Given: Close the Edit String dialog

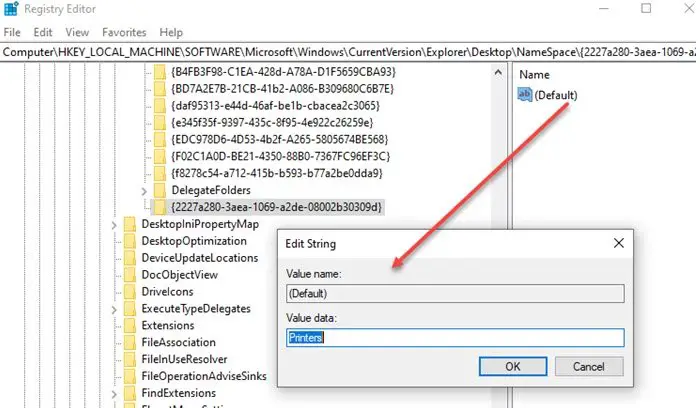Looking at the screenshot, I should [619, 243].
